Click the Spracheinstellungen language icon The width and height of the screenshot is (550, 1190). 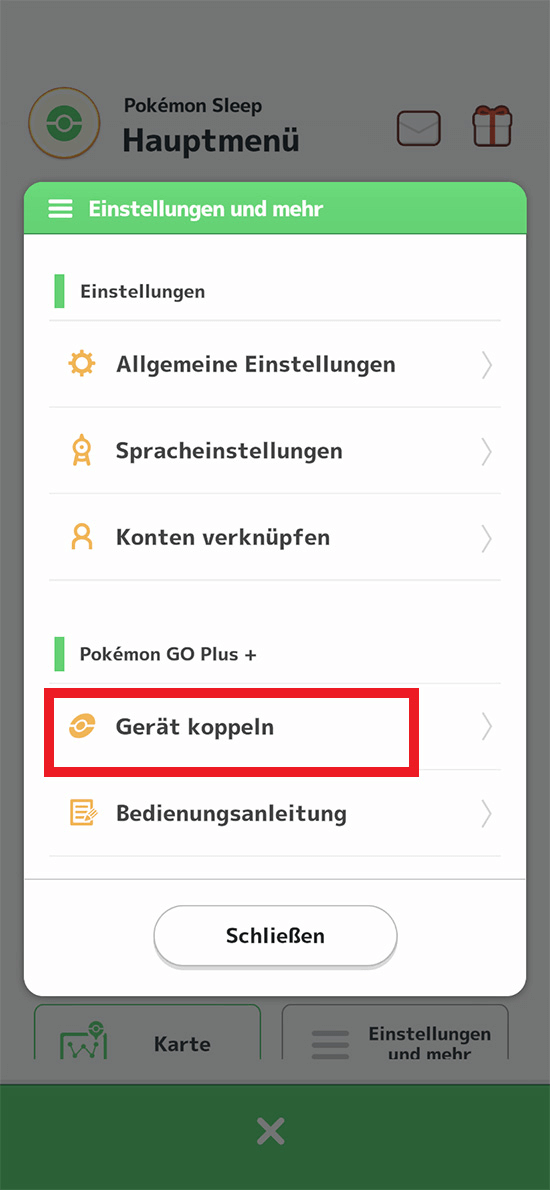coord(81,451)
